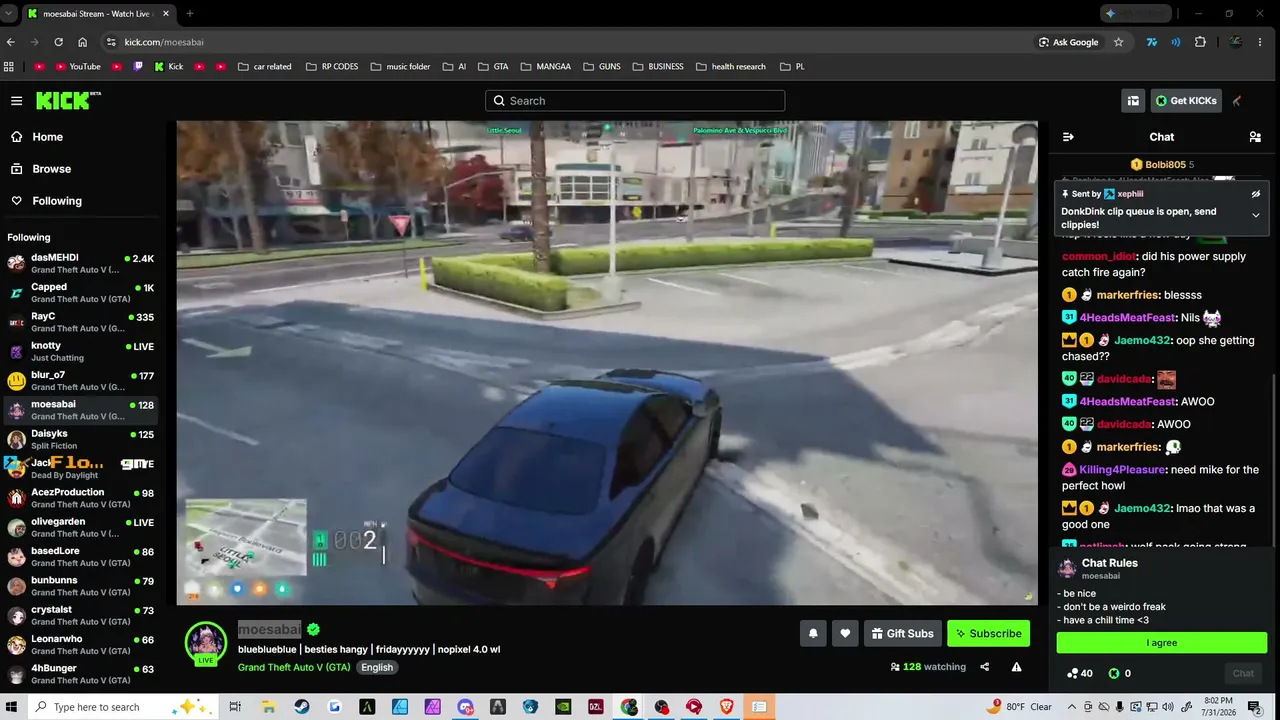Go to the Kick logo homepage
This screenshot has height=720, width=1280.
[68, 100]
